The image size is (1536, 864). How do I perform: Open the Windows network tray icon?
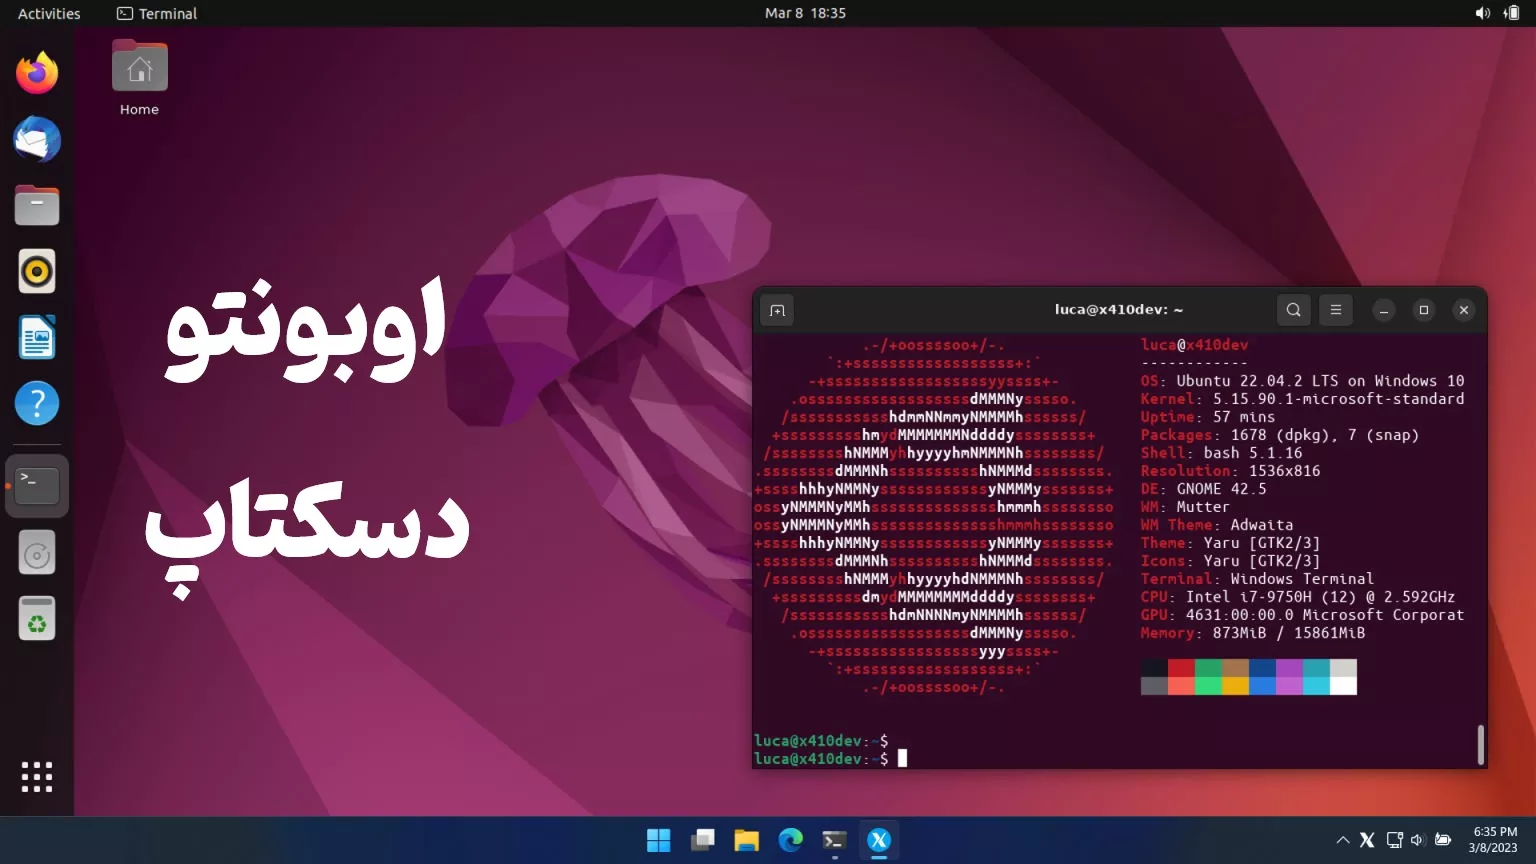(x=1394, y=841)
